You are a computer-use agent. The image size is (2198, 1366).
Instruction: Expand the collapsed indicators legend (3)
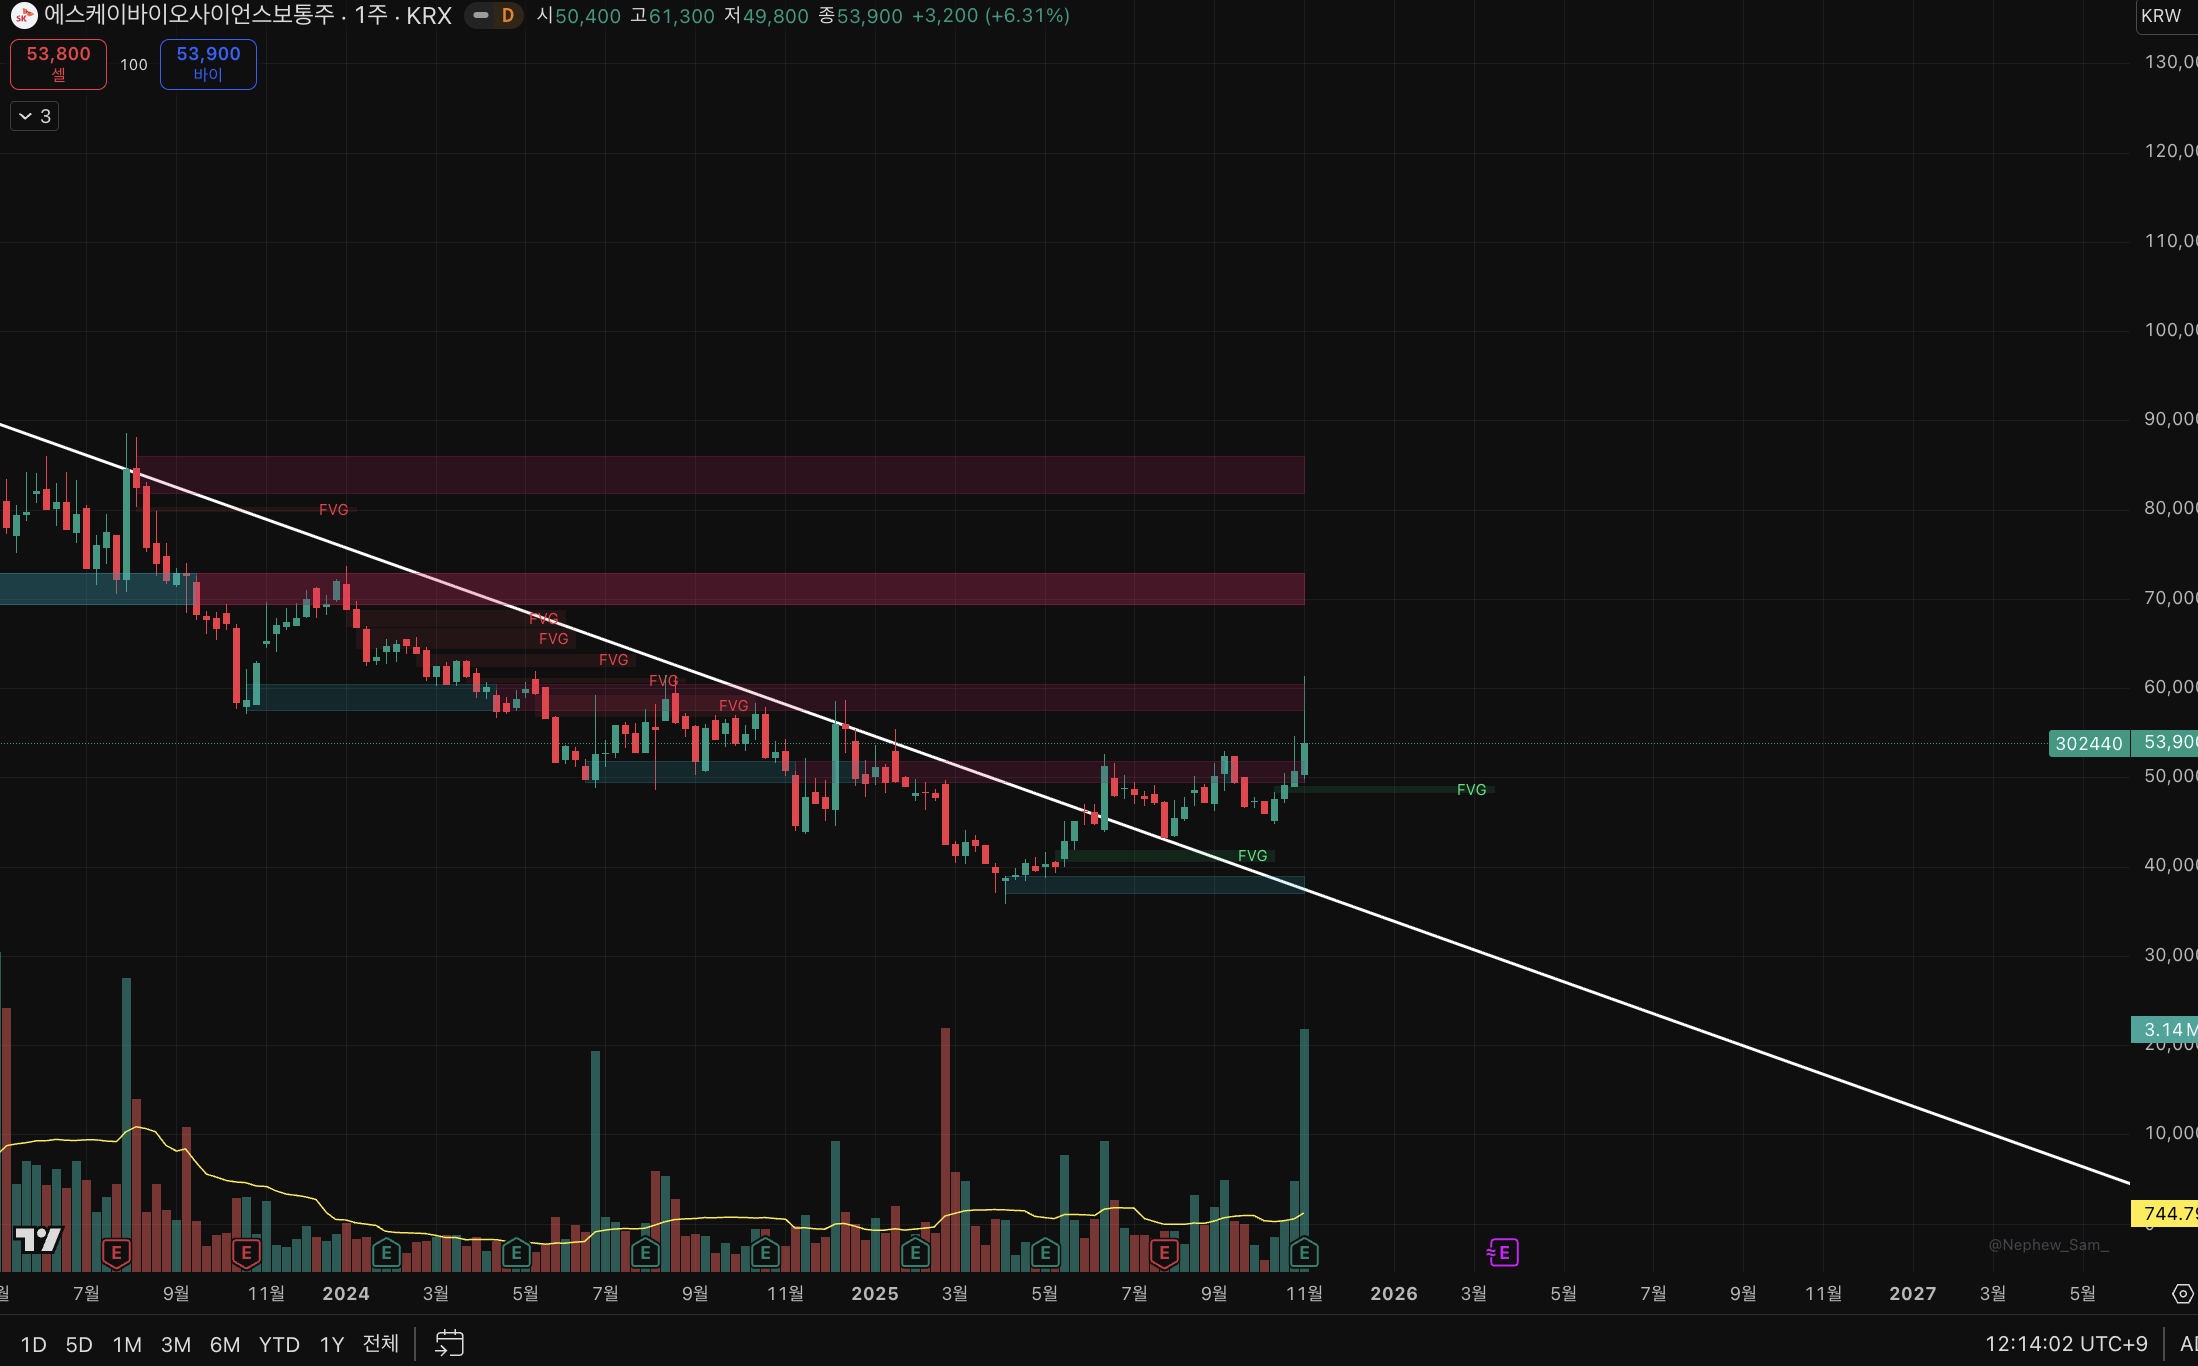coord(35,116)
